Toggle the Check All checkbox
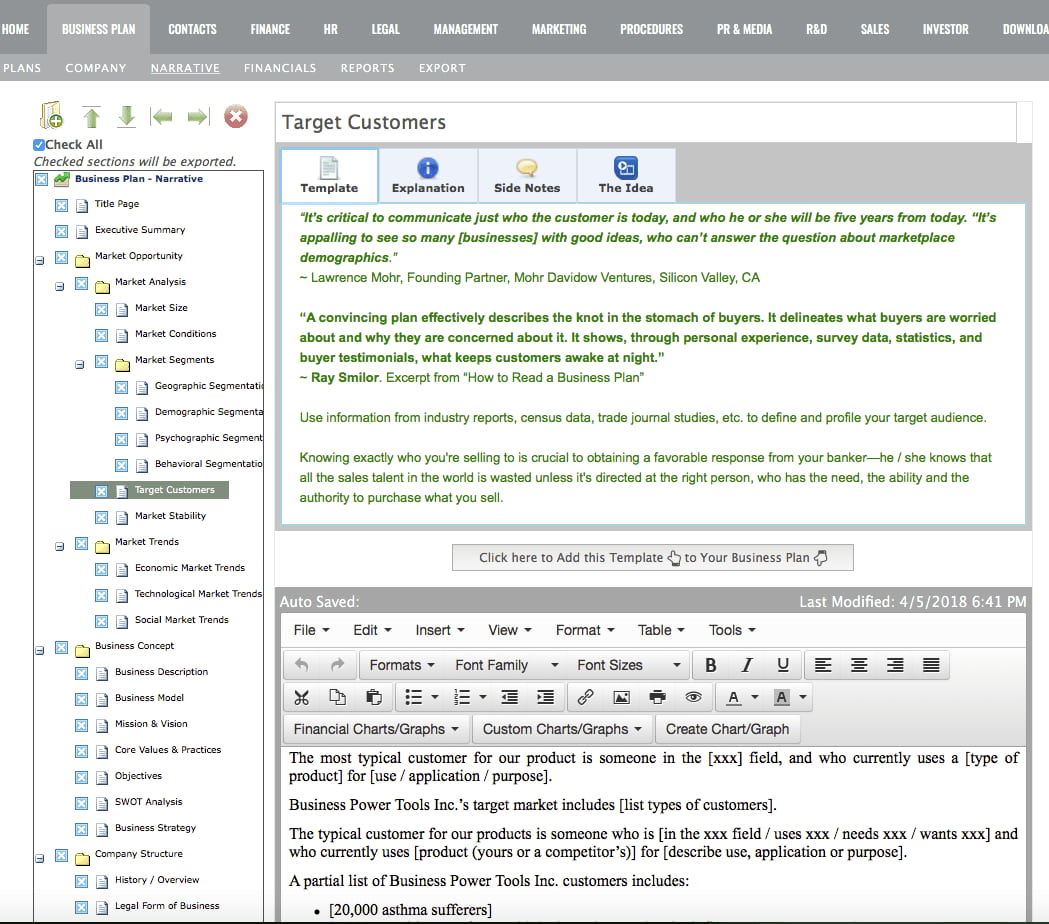 point(39,145)
